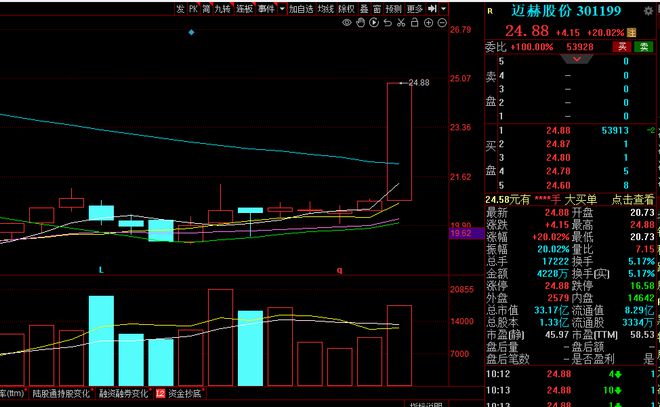
Task: Click the 加自选 add-to-watchlist button
Action: pos(301,9)
